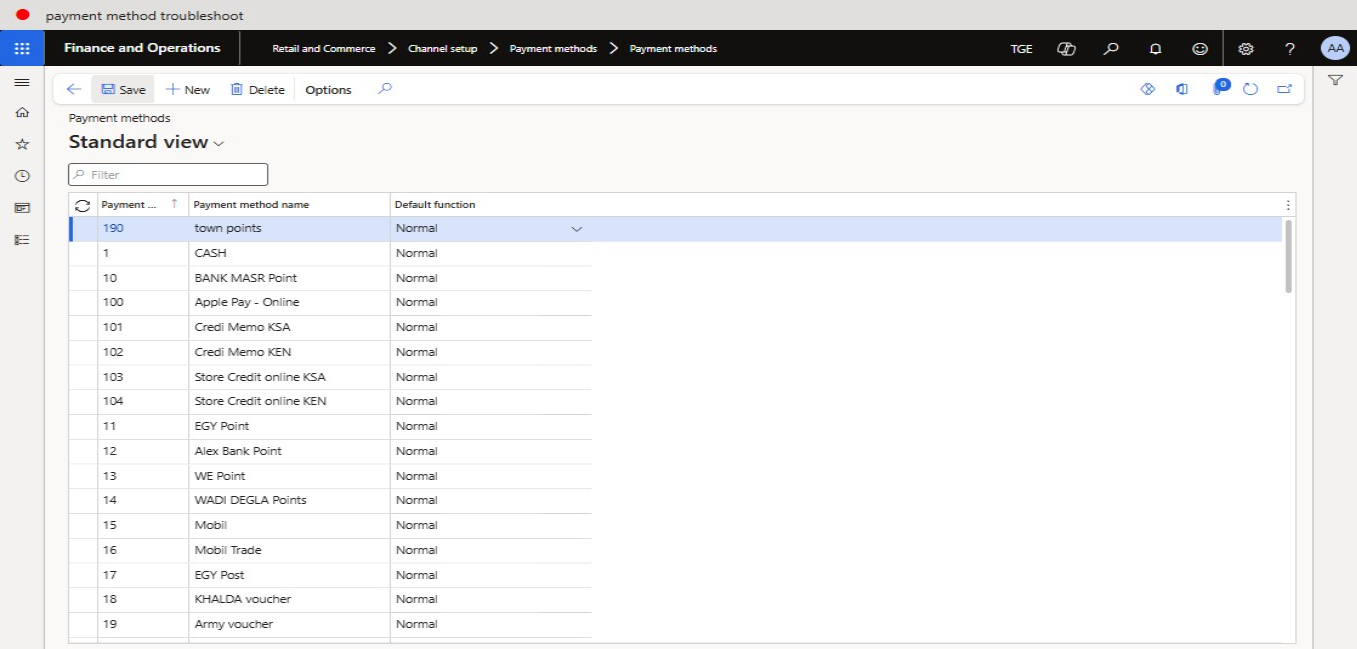The width and height of the screenshot is (1357, 649).
Task: Open Copilot icon in top bar
Action: tap(1066, 48)
